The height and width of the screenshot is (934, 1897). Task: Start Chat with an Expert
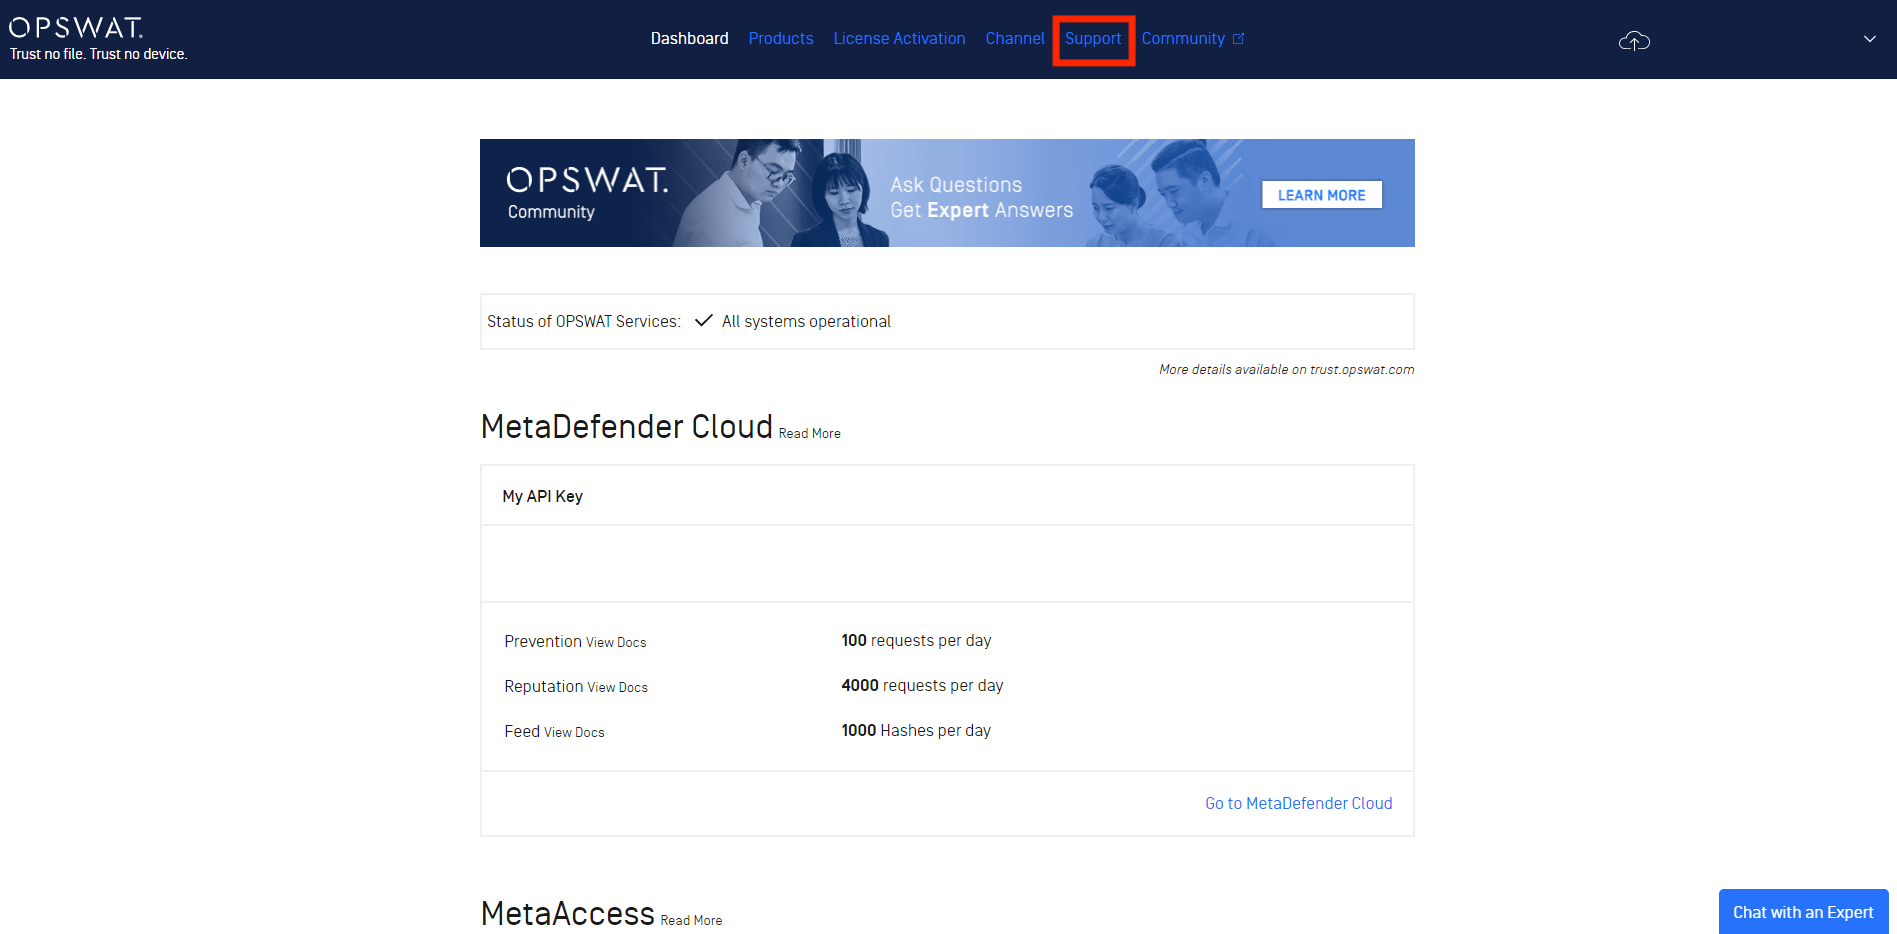coord(1803,912)
